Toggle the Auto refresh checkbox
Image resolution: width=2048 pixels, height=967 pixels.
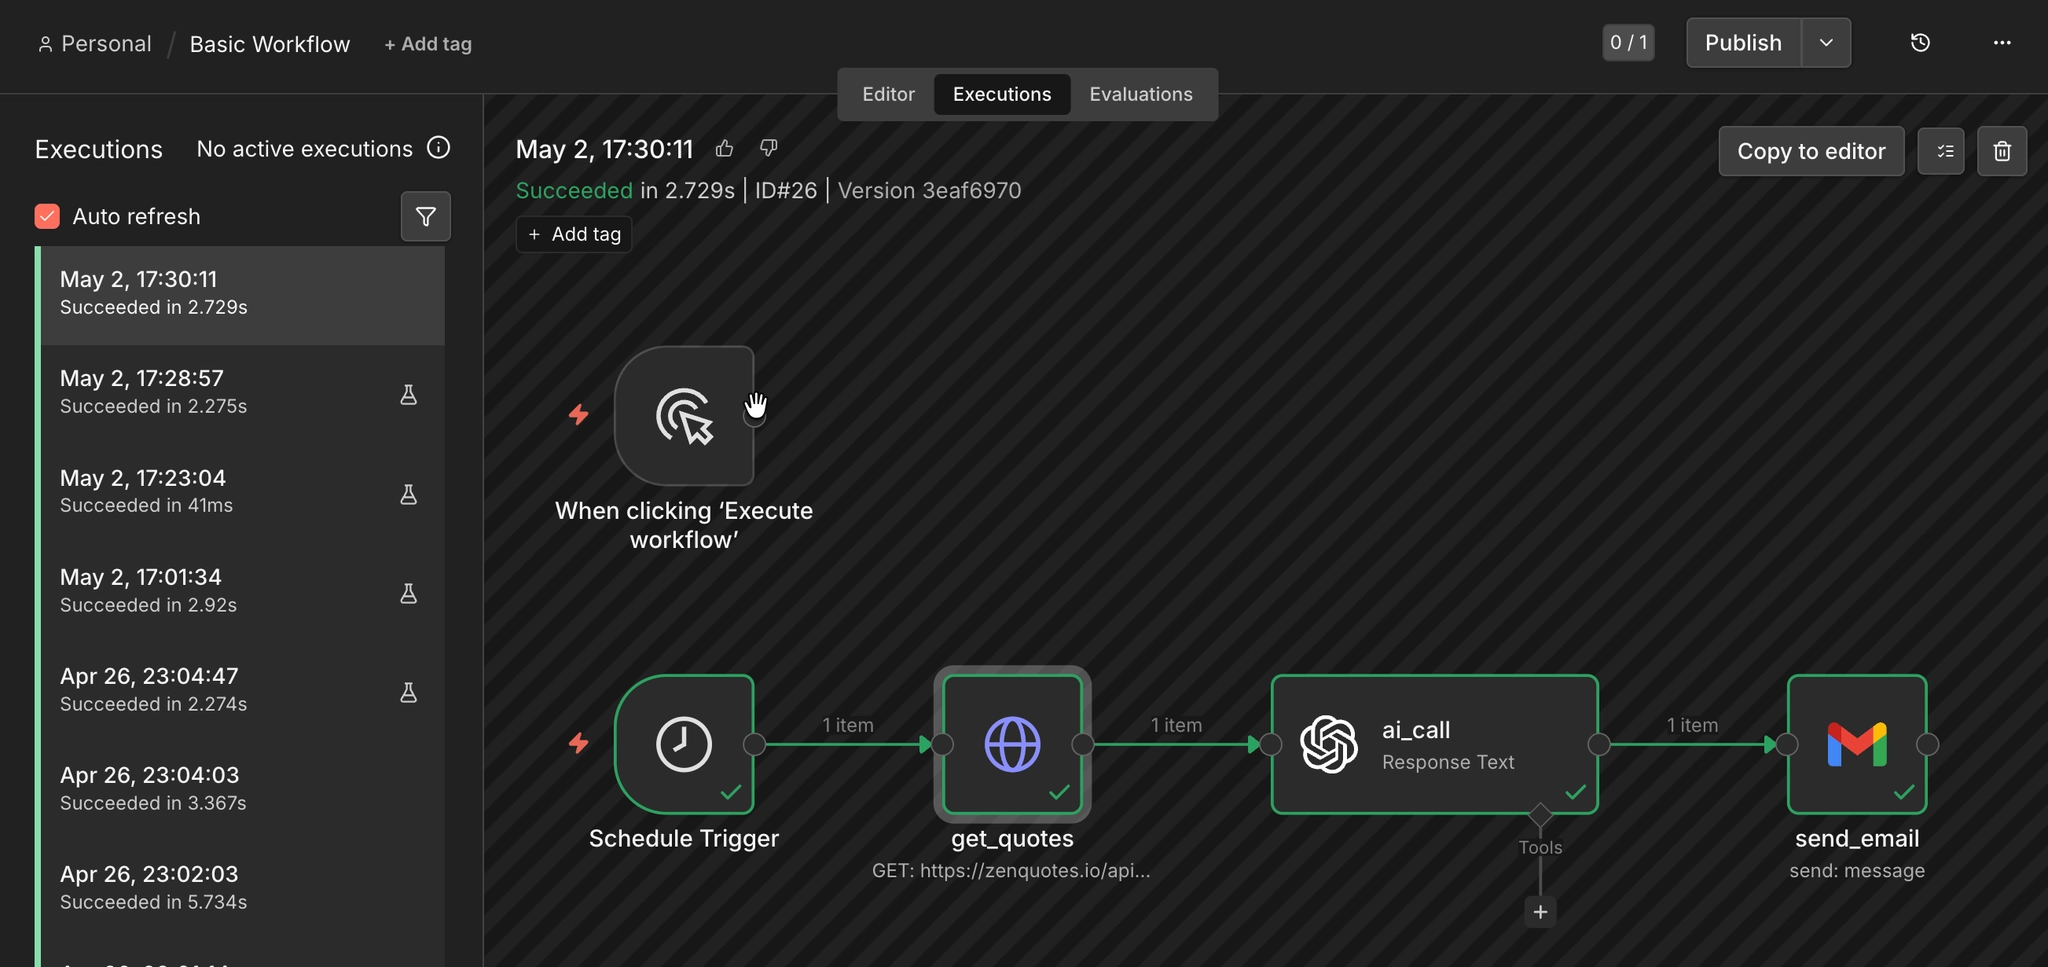[47, 216]
